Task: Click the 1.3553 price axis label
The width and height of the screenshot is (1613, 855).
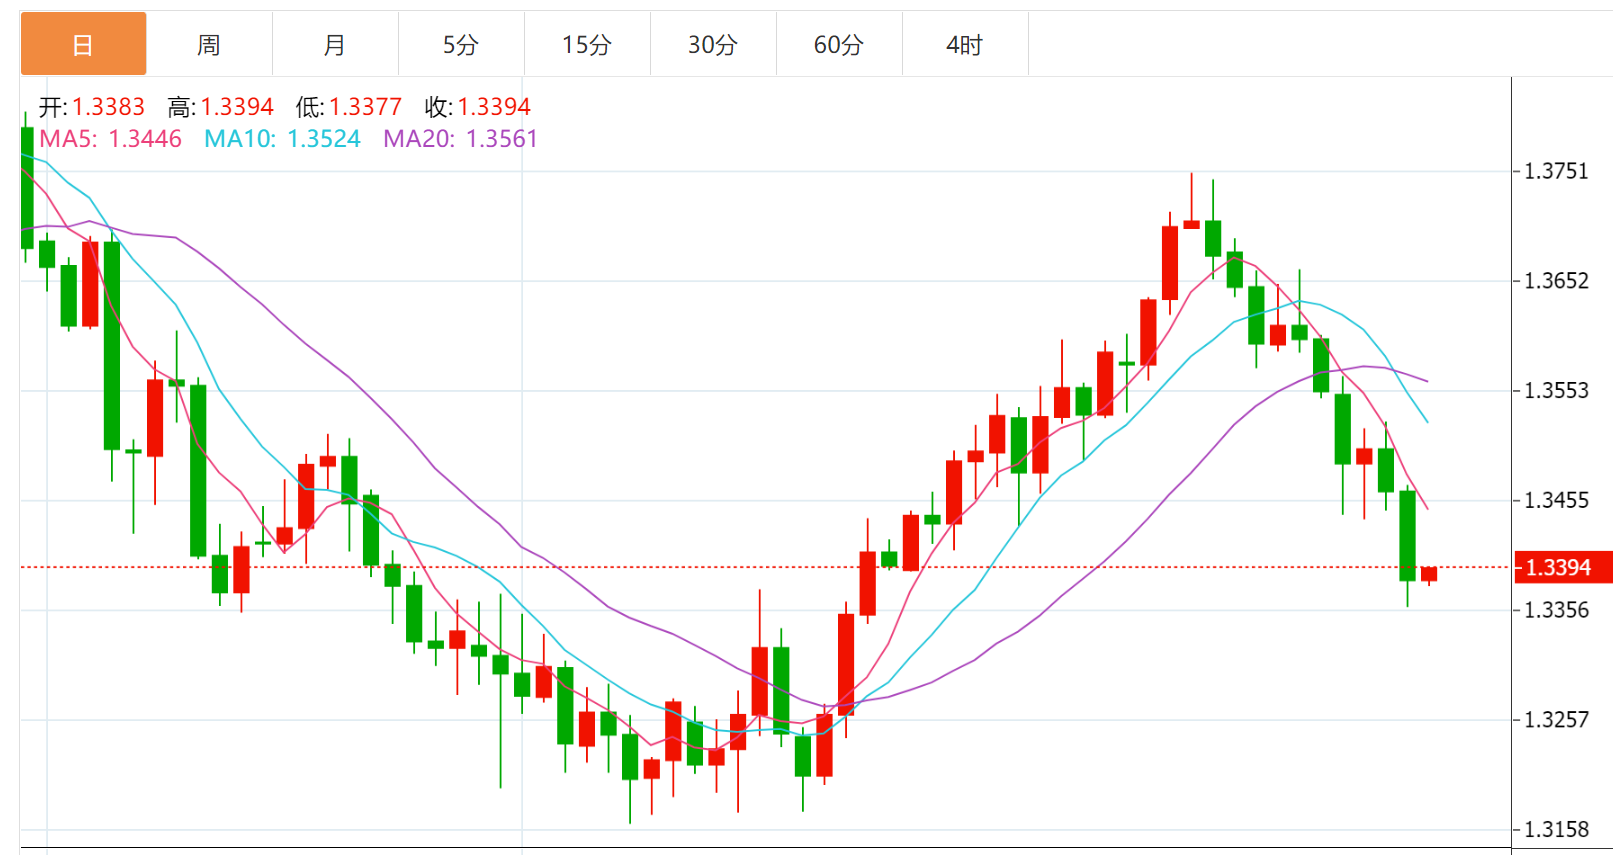Action: [x=1555, y=391]
